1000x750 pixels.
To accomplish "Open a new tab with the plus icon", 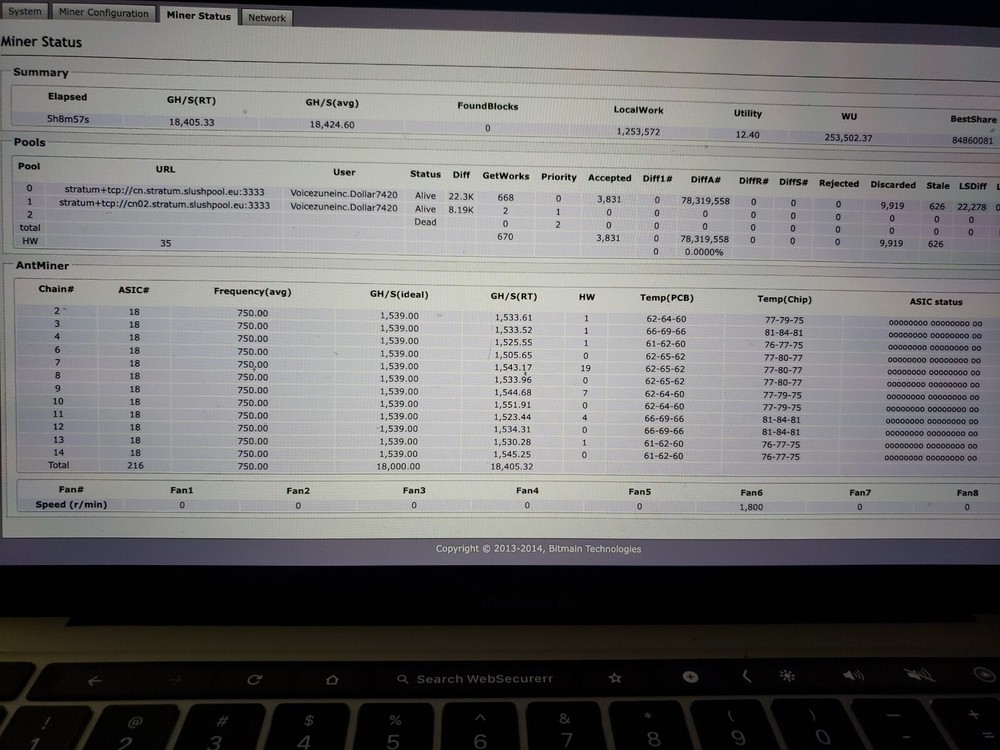I will 690,678.
